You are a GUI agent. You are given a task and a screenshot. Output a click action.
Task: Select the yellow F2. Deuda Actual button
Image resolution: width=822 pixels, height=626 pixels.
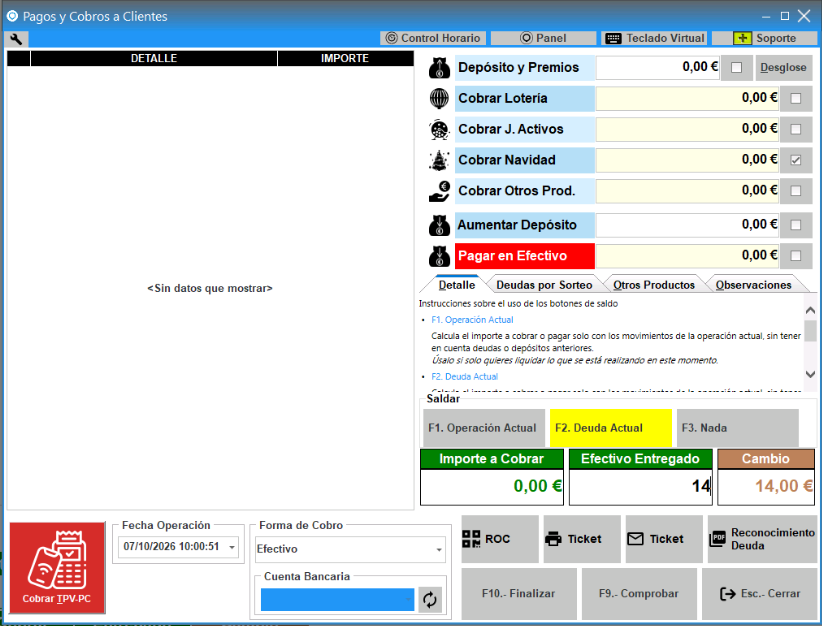610,428
